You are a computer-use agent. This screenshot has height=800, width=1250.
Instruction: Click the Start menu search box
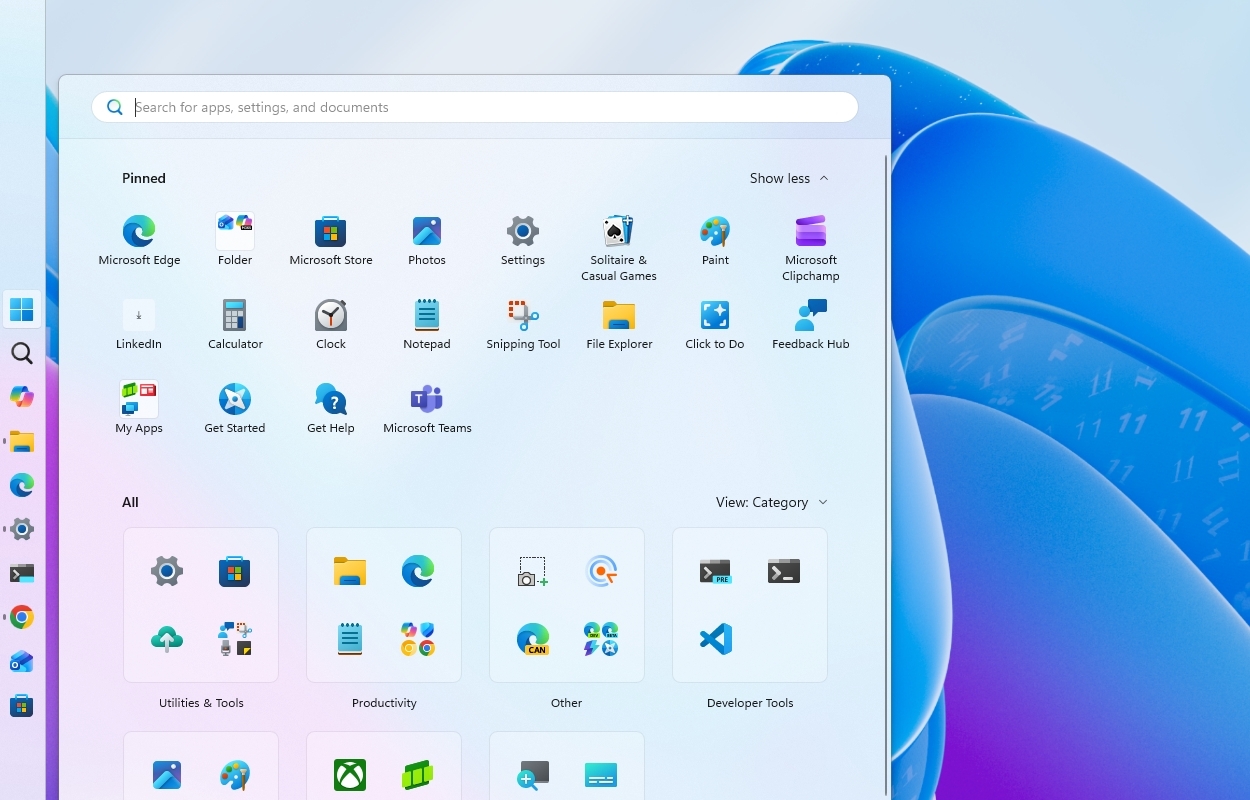tap(475, 107)
